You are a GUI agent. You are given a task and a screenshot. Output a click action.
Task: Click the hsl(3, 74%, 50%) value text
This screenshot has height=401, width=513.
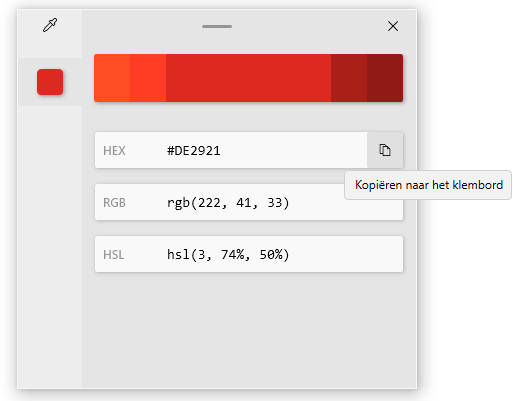[x=228, y=255]
